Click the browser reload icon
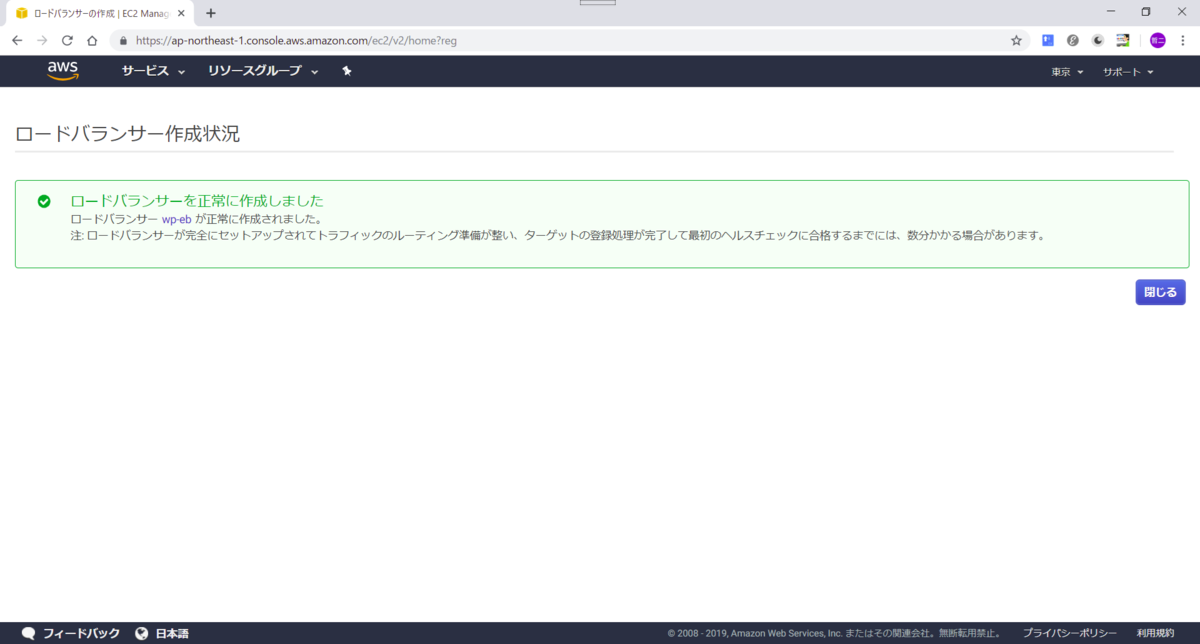1200x644 pixels. pyautogui.click(x=66, y=40)
